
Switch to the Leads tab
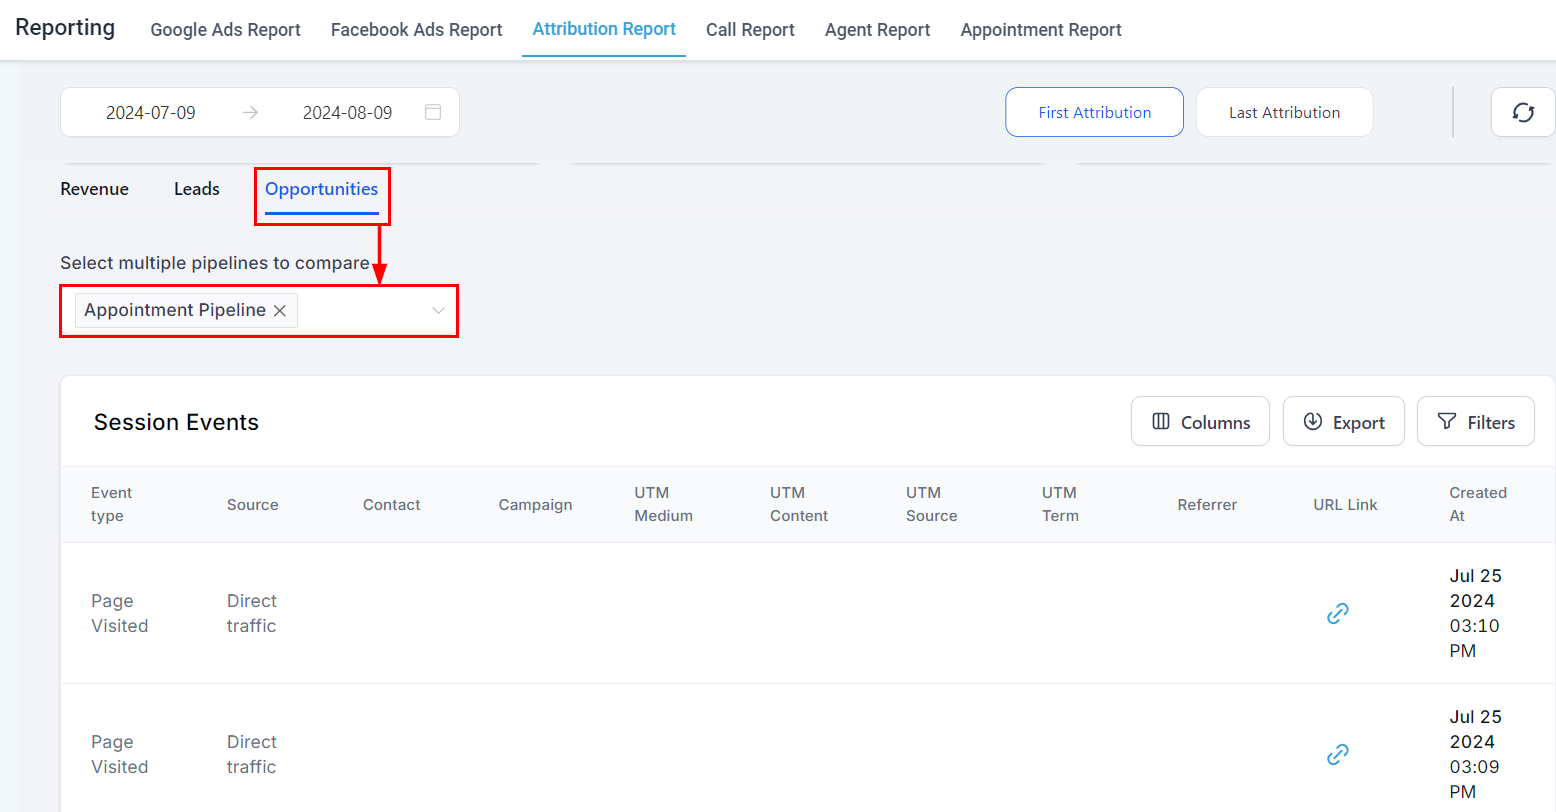(197, 189)
